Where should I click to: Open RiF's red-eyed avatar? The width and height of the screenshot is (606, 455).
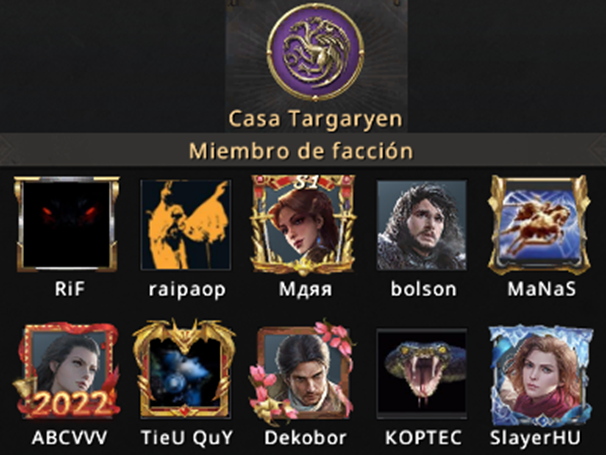point(66,224)
